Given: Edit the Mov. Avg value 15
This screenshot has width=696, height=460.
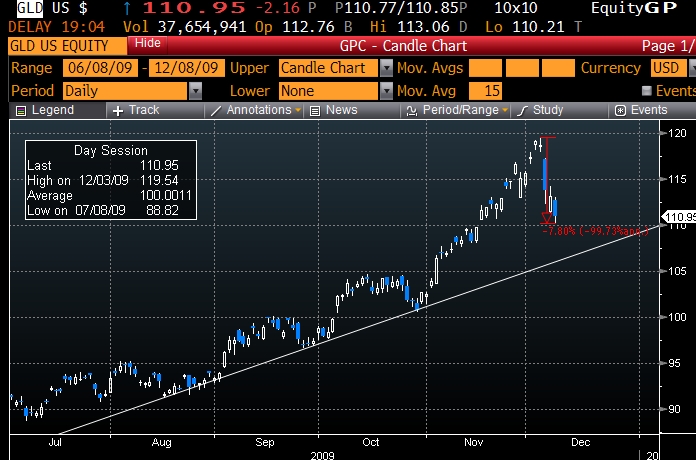Looking at the screenshot, I should [x=486, y=90].
